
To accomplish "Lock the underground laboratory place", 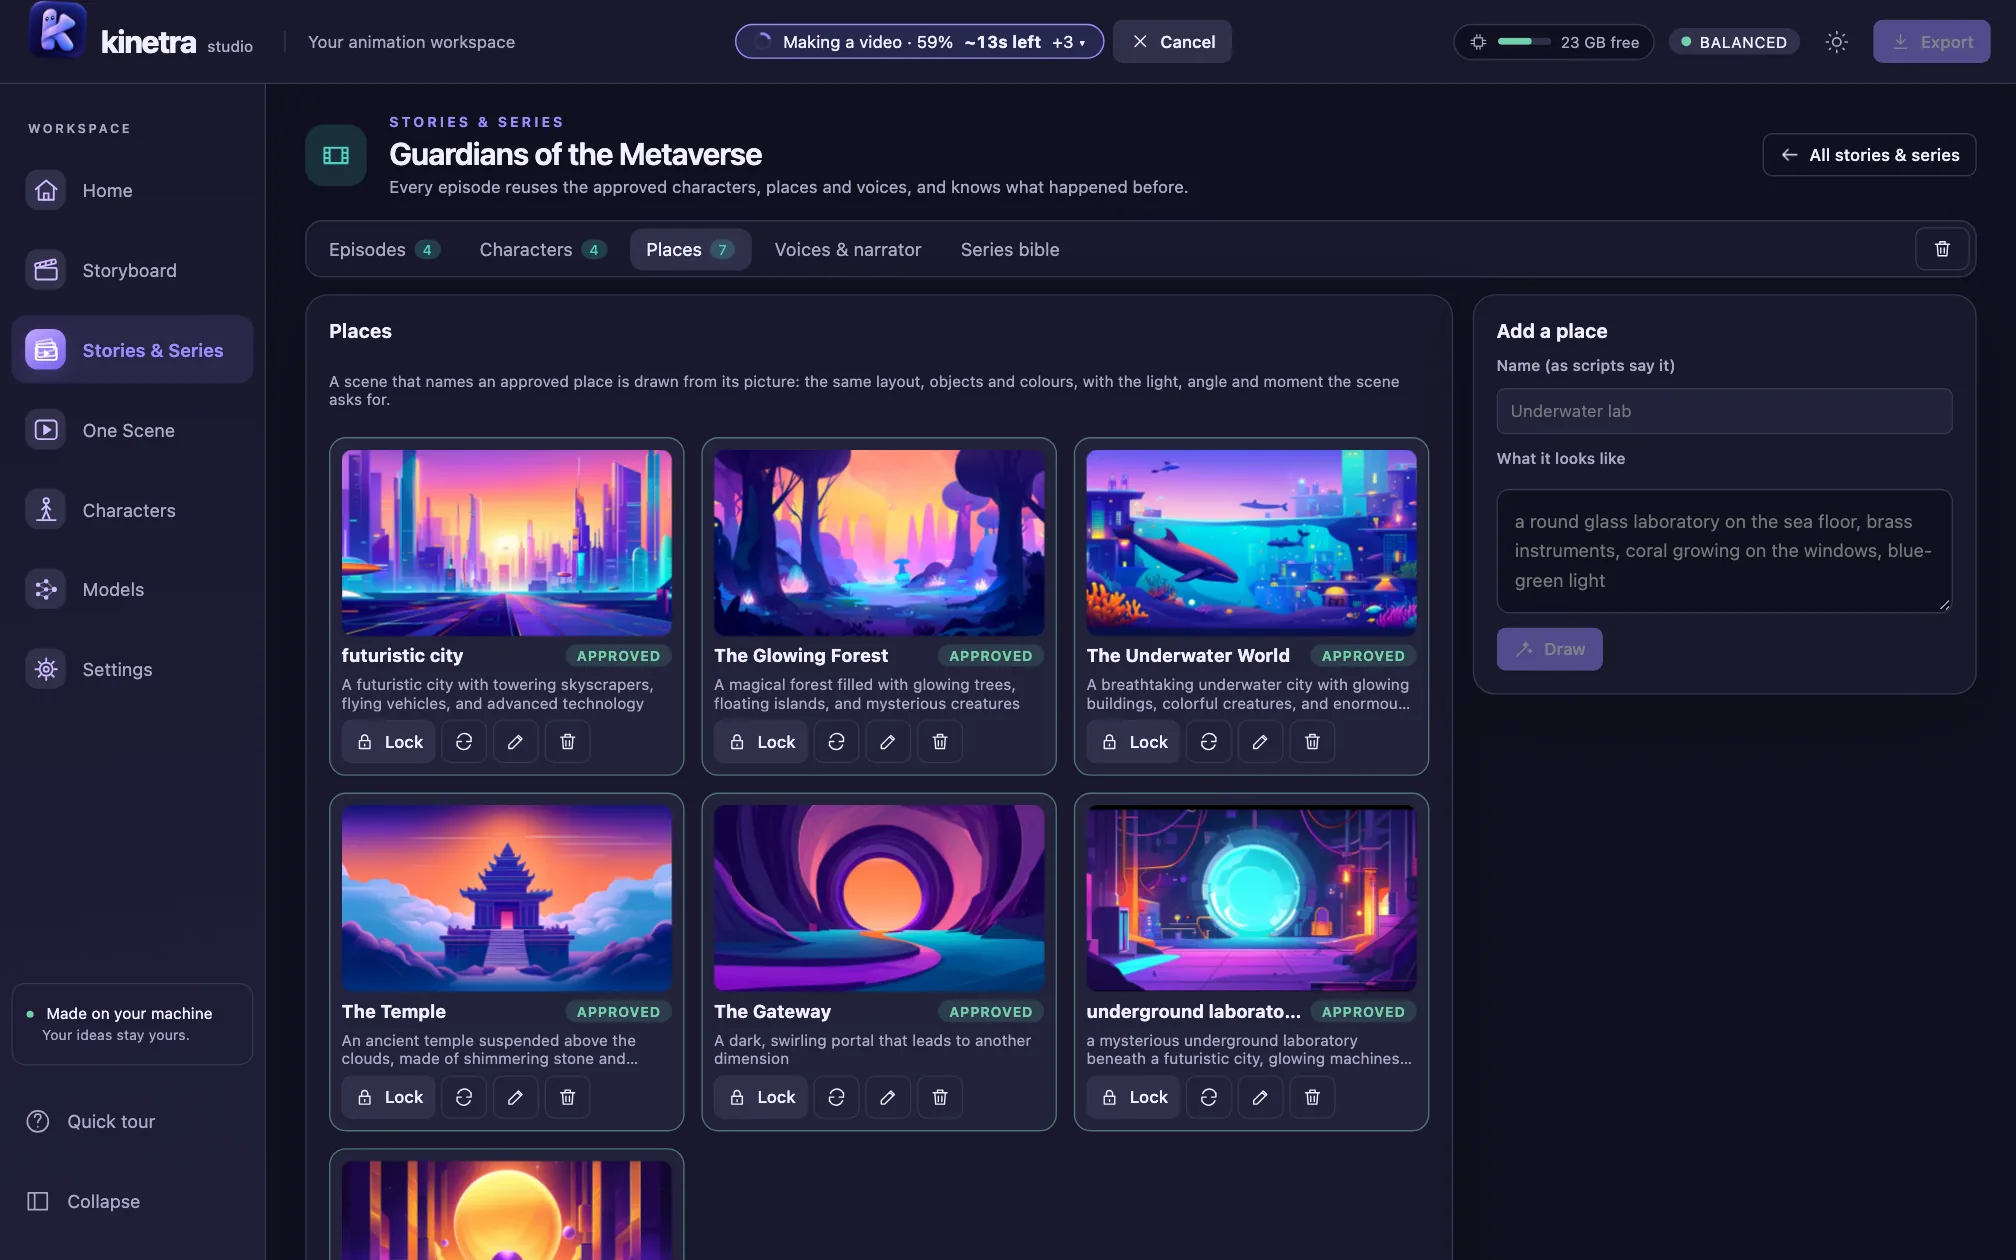I will pos(1134,1097).
